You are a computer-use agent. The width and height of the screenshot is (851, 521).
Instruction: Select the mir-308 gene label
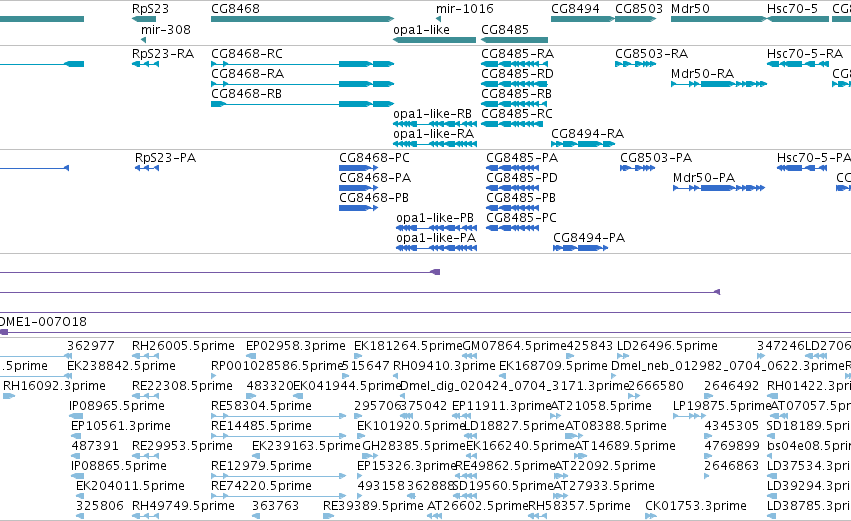pos(166,30)
